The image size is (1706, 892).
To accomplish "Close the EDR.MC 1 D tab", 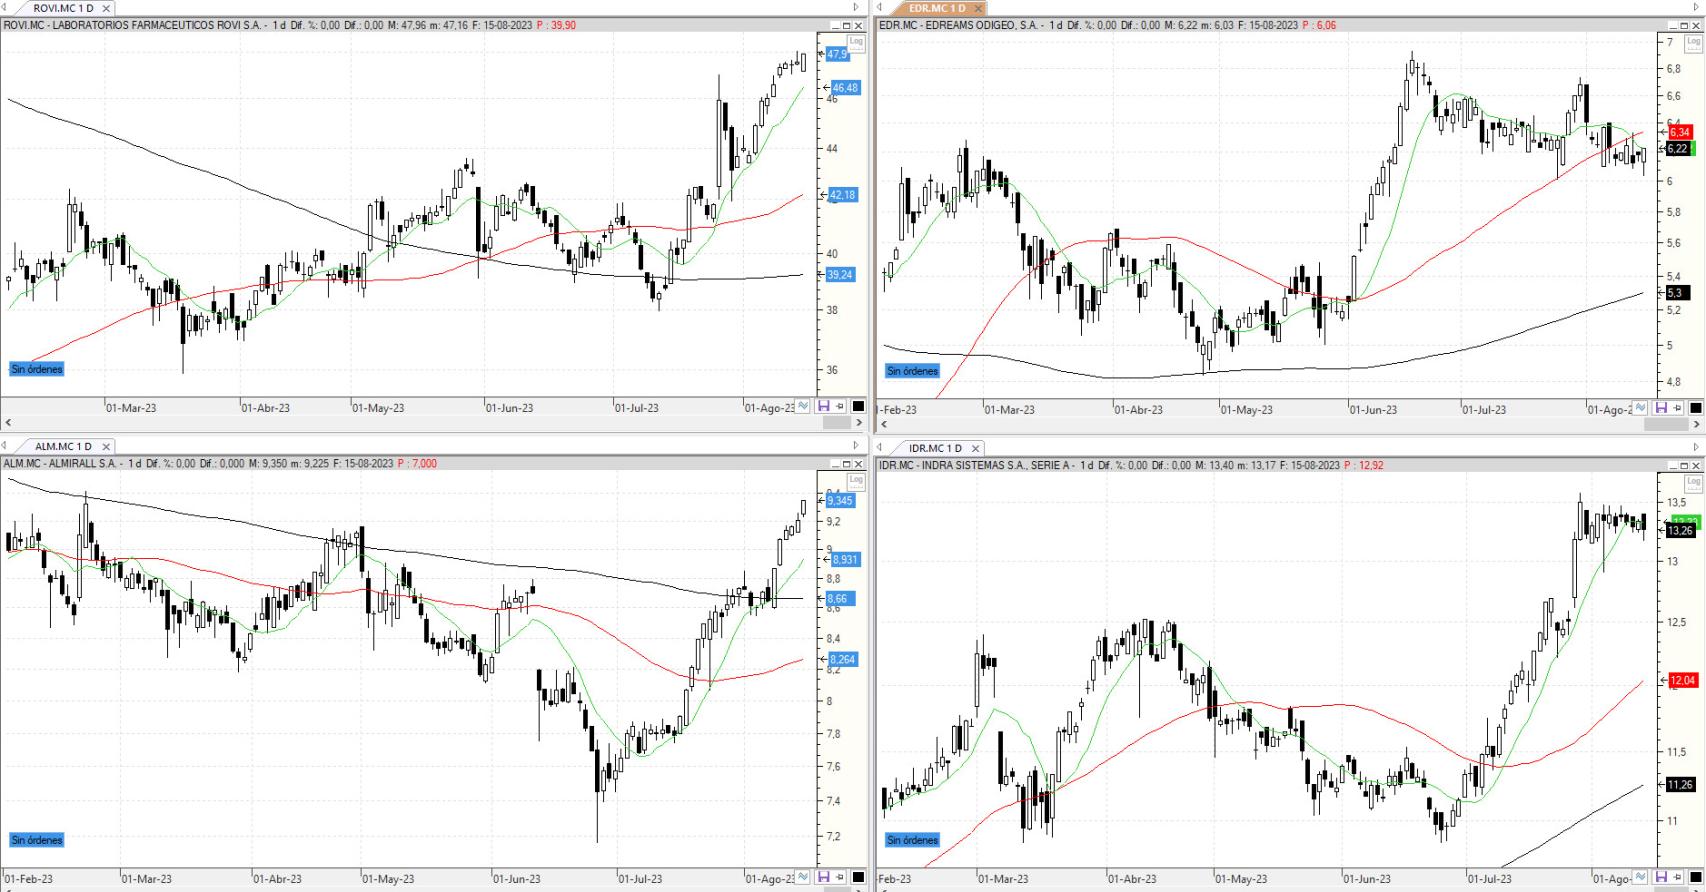I will pos(978,8).
